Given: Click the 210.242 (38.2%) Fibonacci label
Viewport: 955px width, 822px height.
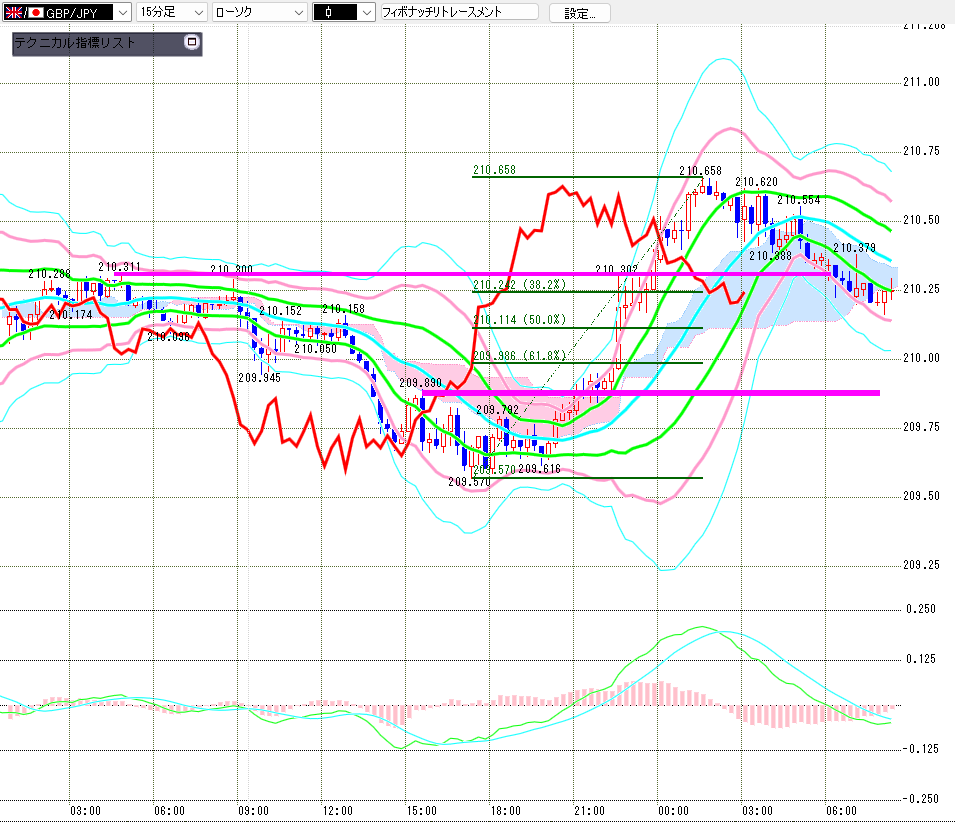Looking at the screenshot, I should (x=520, y=284).
